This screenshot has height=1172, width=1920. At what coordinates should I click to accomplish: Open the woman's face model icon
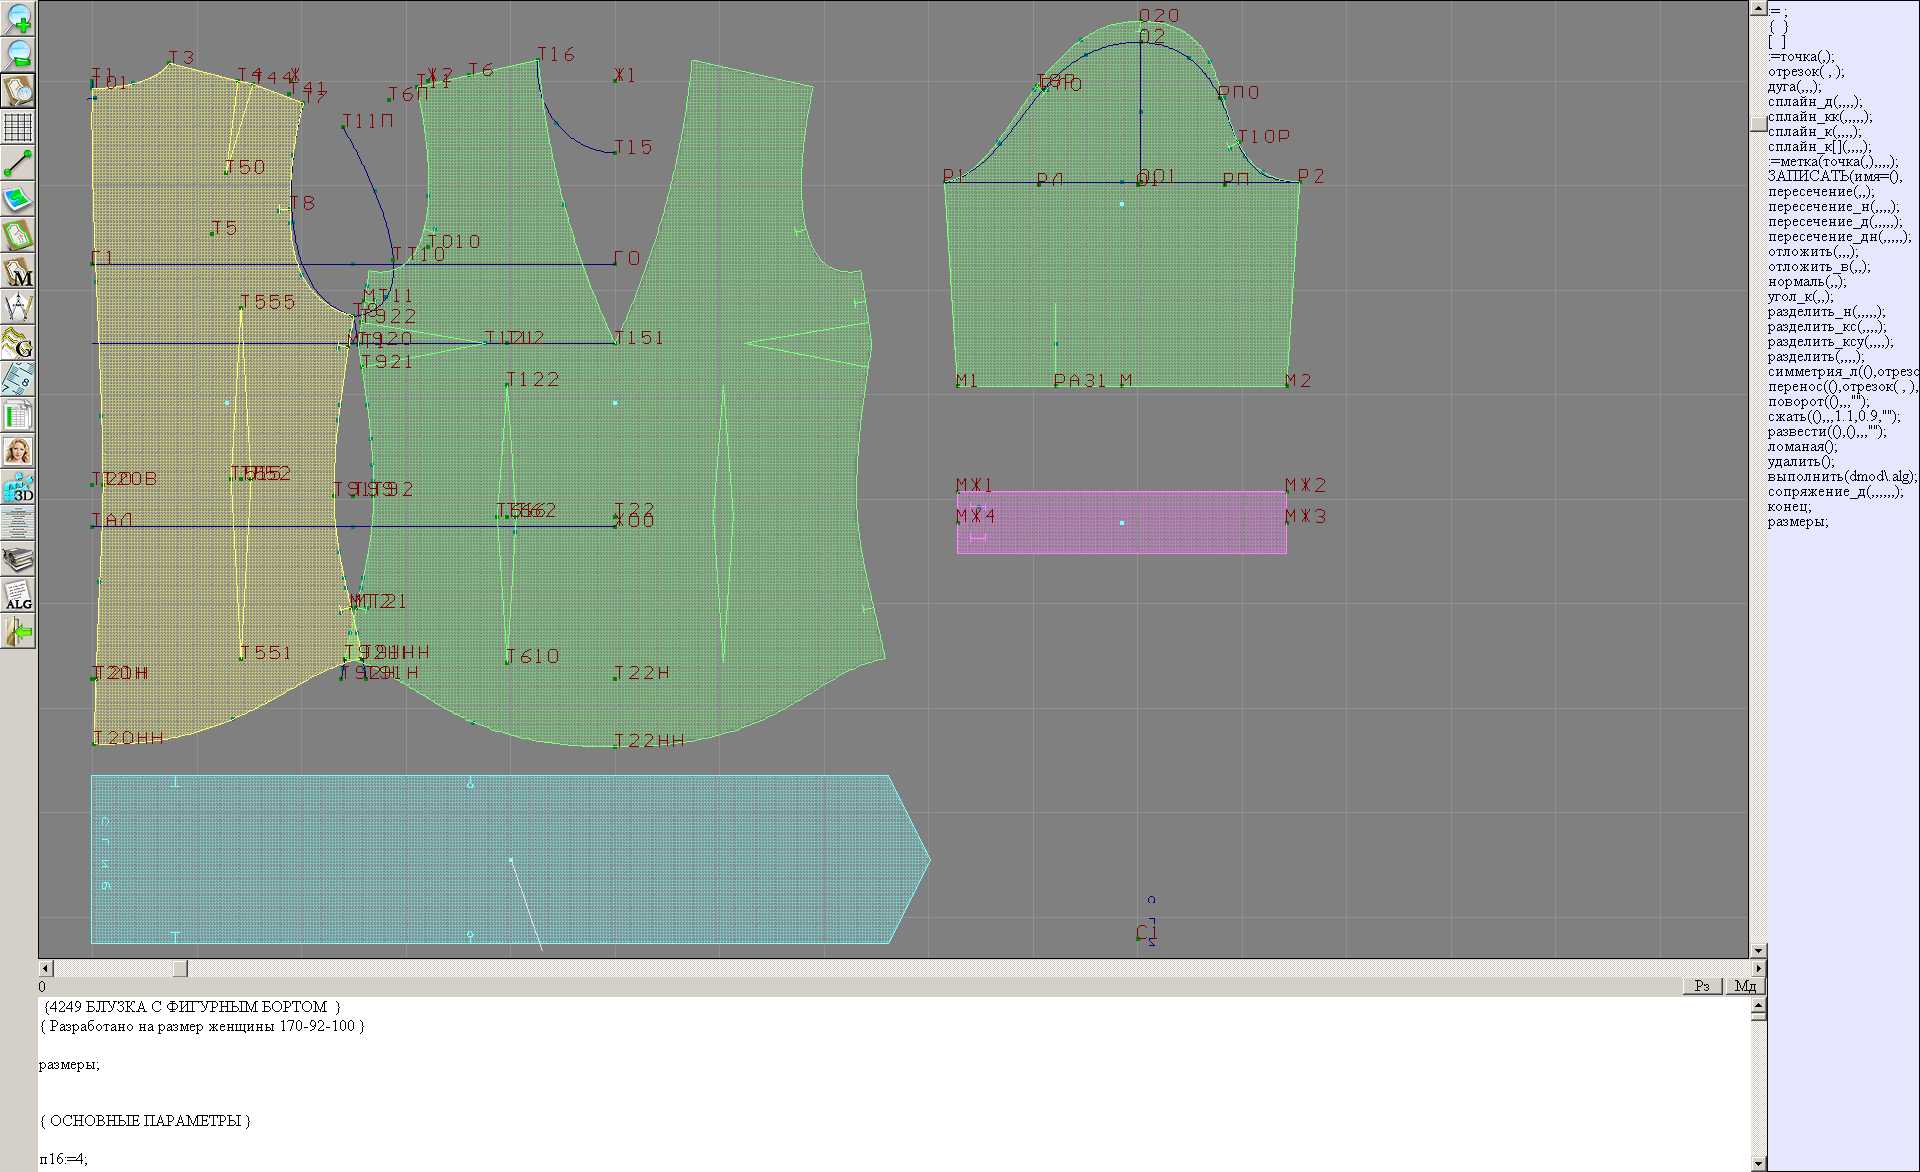(x=18, y=451)
